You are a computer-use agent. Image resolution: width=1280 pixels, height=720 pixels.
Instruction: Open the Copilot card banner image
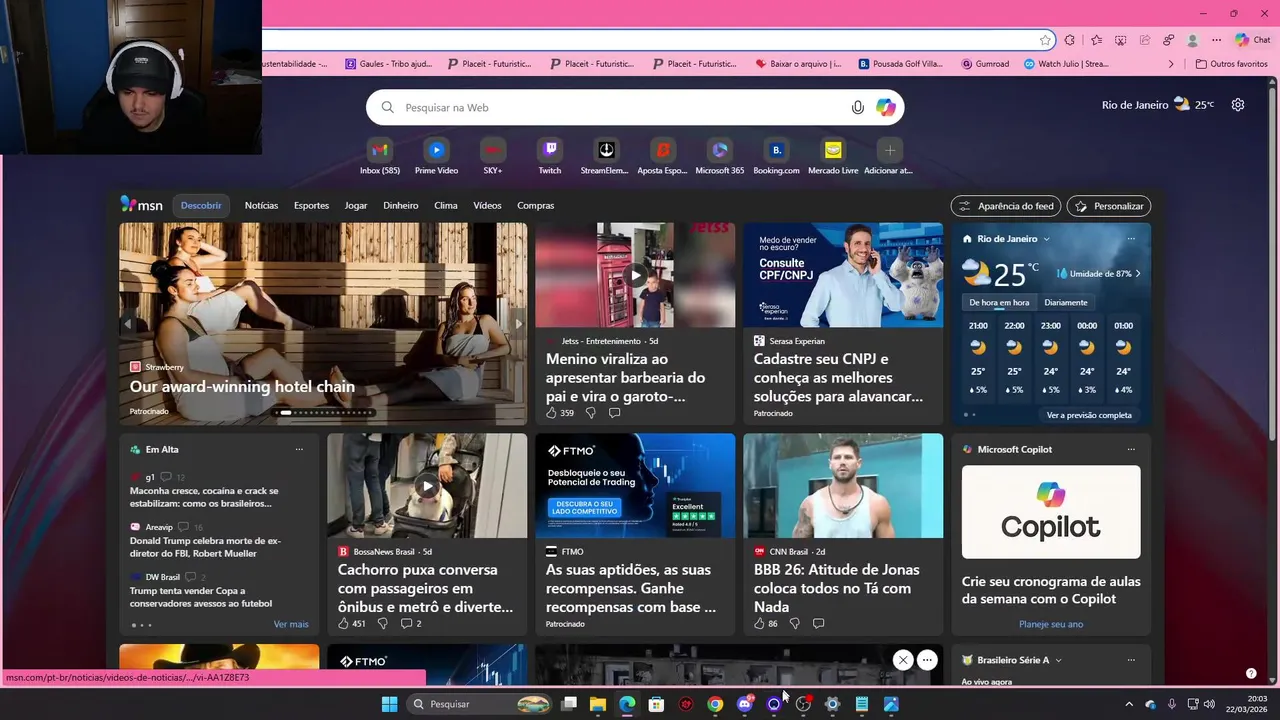[1051, 512]
